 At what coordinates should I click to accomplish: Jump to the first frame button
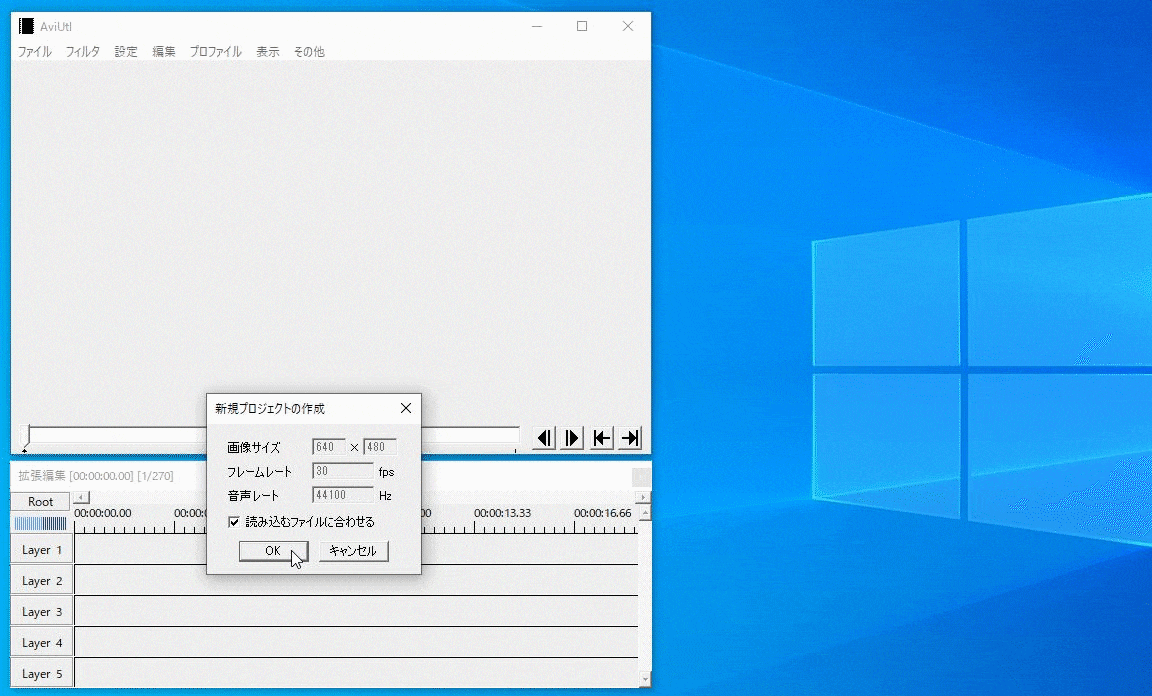pos(601,438)
